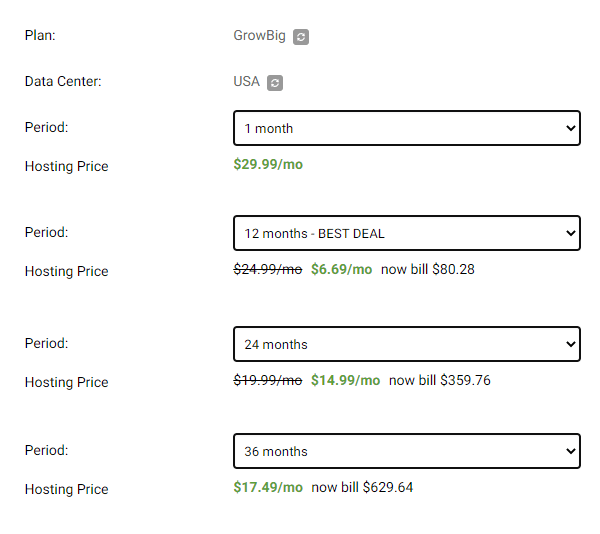Click the "Data Center:" label
This screenshot has width=600, height=534.
click(63, 82)
